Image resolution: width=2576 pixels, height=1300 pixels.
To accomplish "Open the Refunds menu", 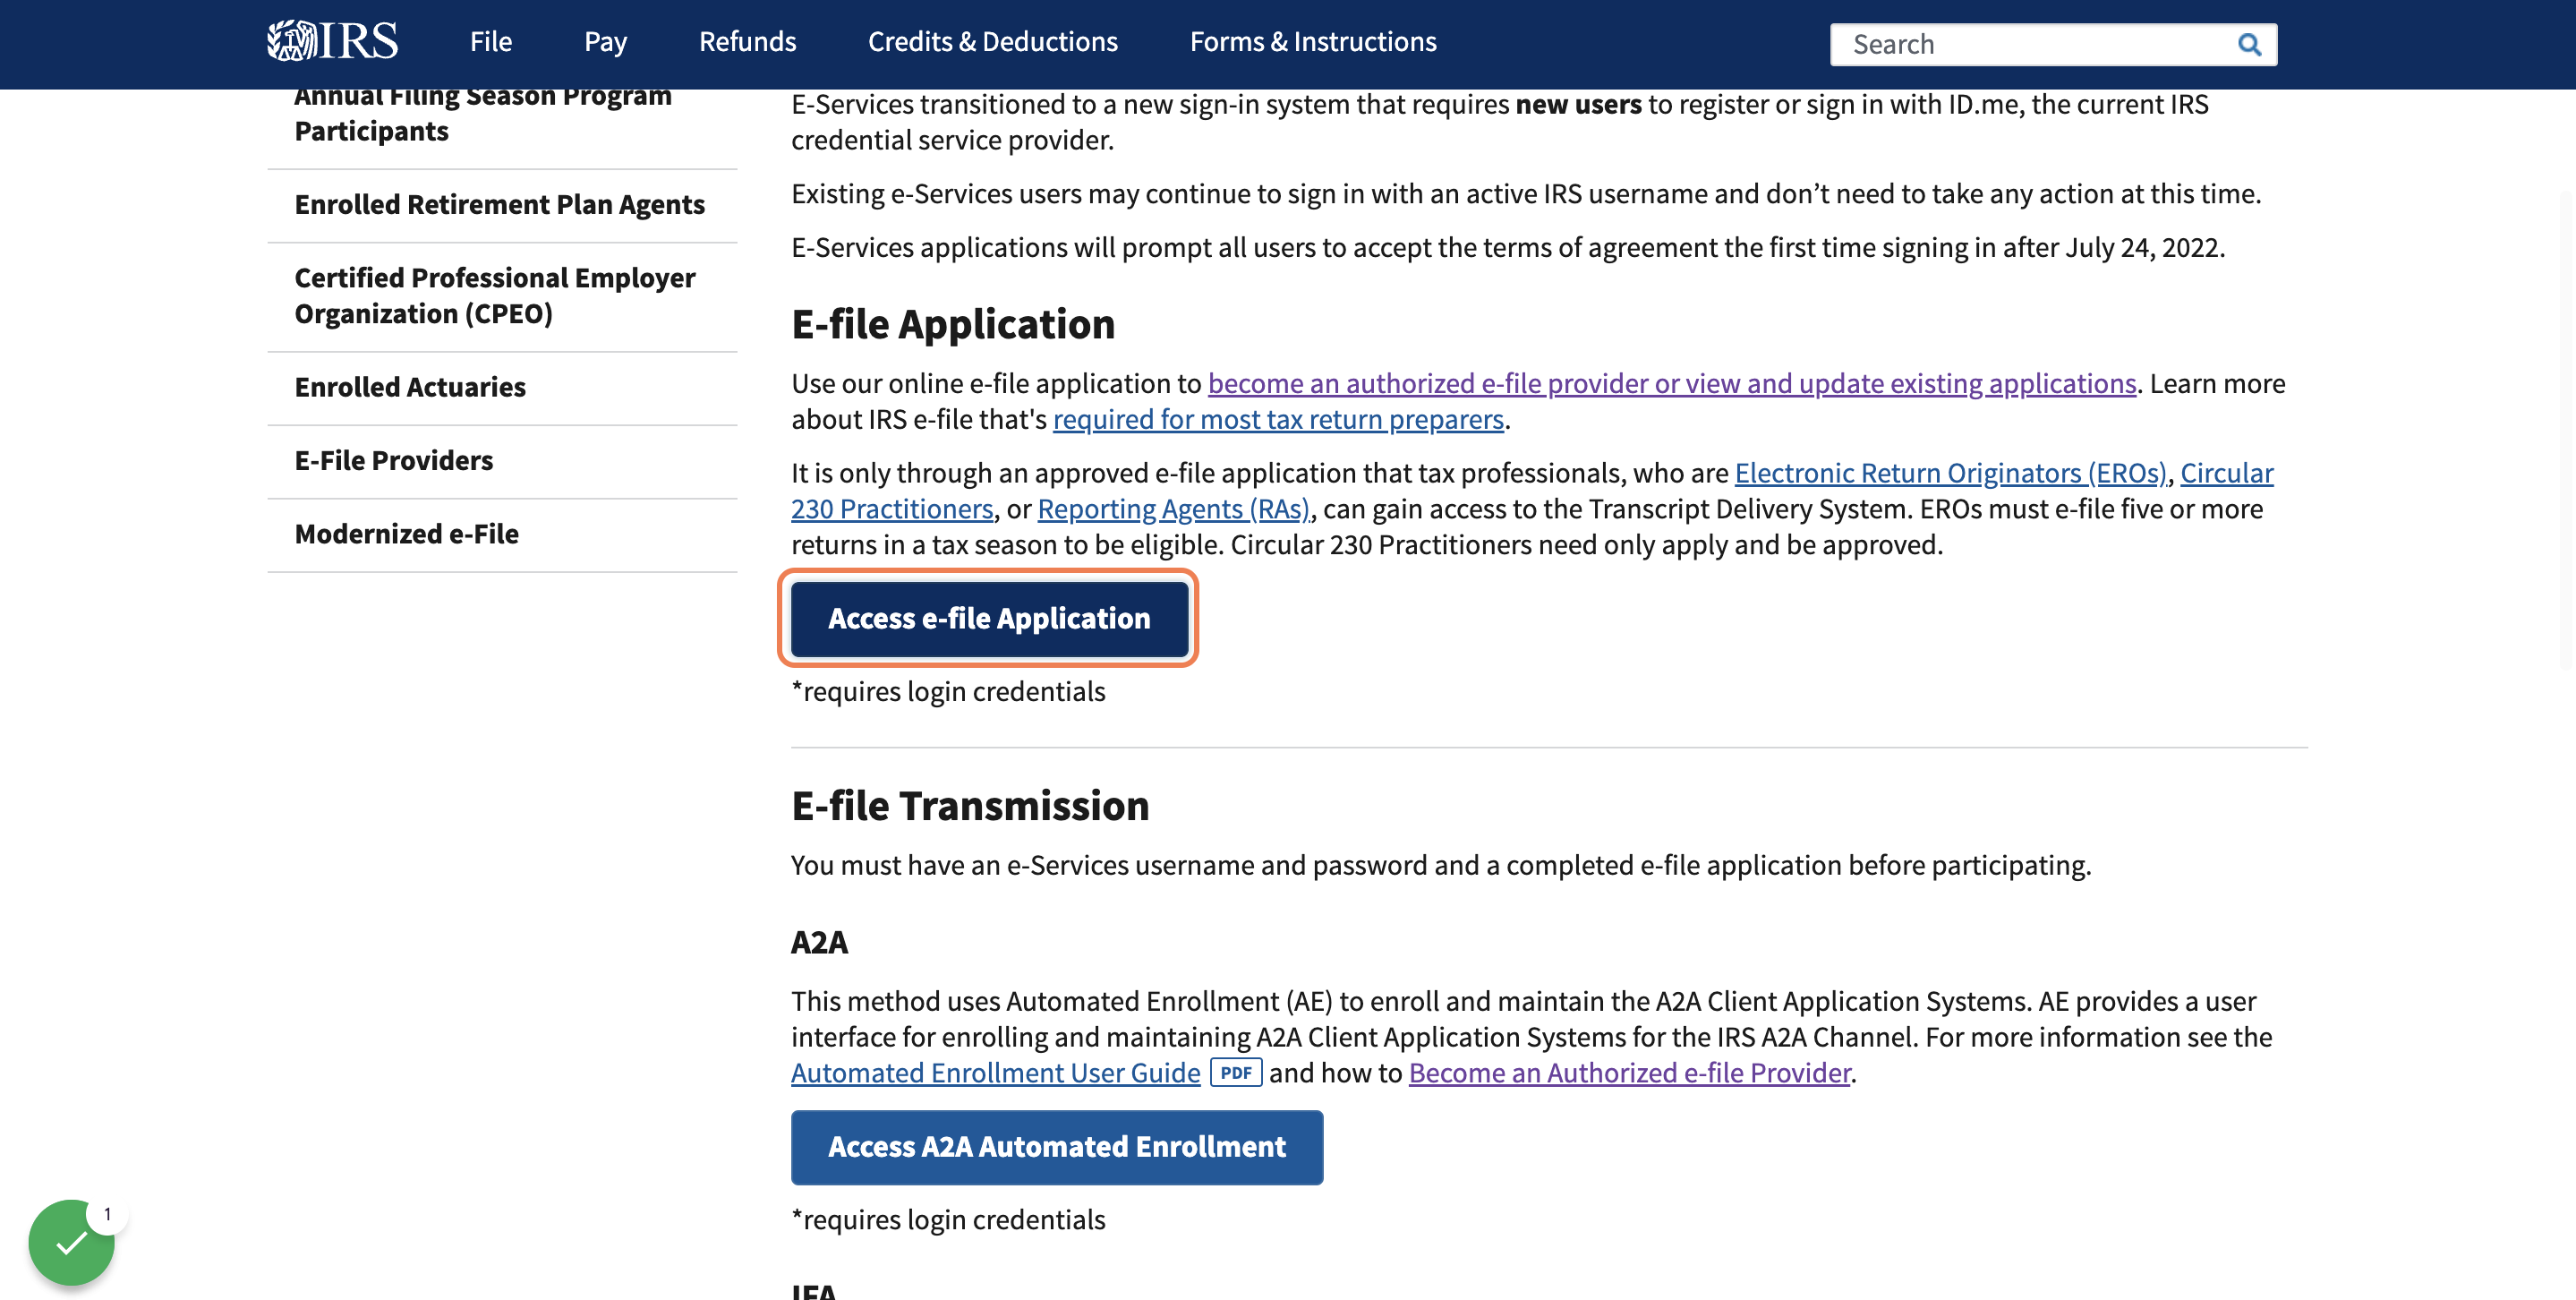I will (747, 41).
